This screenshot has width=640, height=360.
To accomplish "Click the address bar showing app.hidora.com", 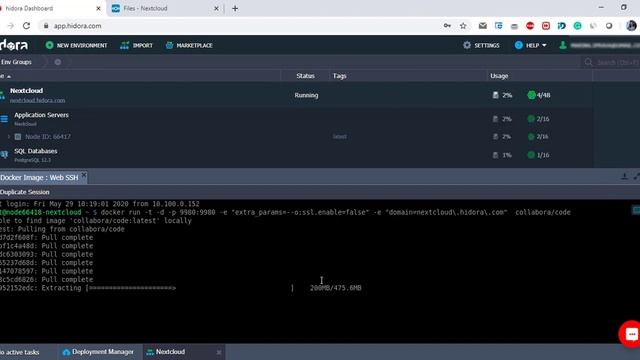I will tap(78, 26).
